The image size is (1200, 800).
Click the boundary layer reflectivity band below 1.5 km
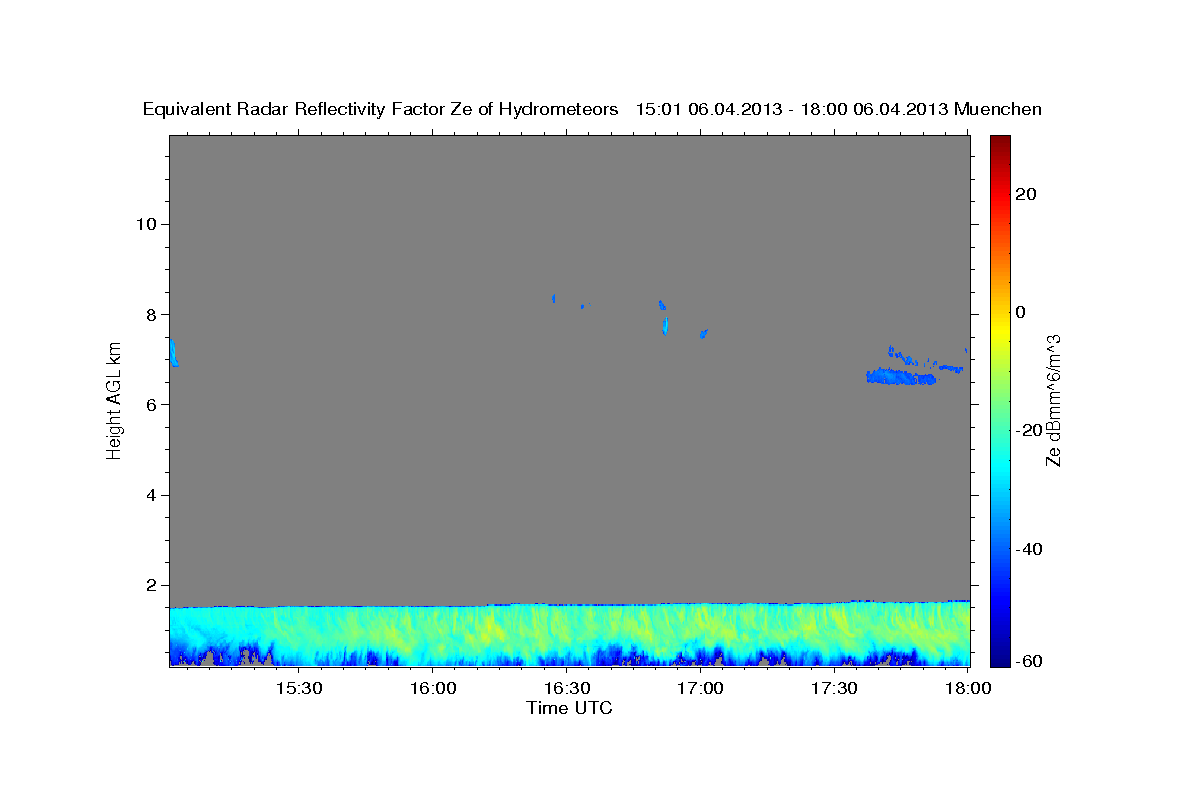click(x=570, y=635)
